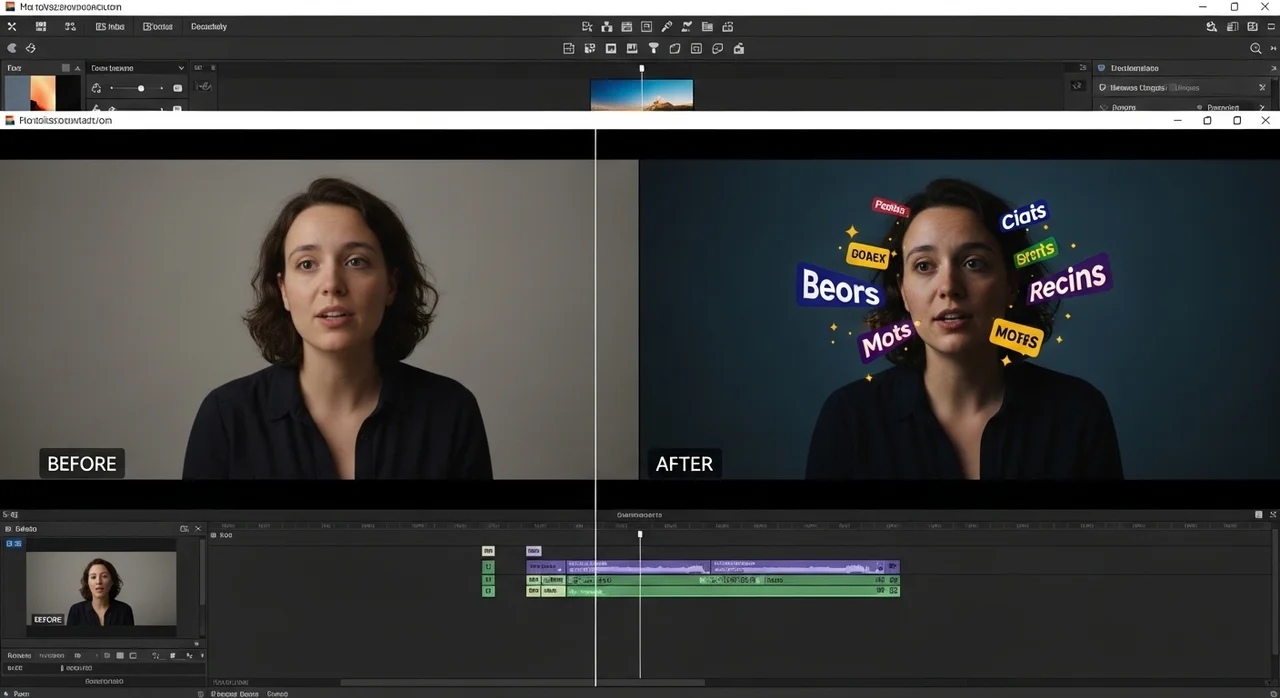Click the folder icon in the top toolbar
Image resolution: width=1280 pixels, height=698 pixels.
coord(707,27)
